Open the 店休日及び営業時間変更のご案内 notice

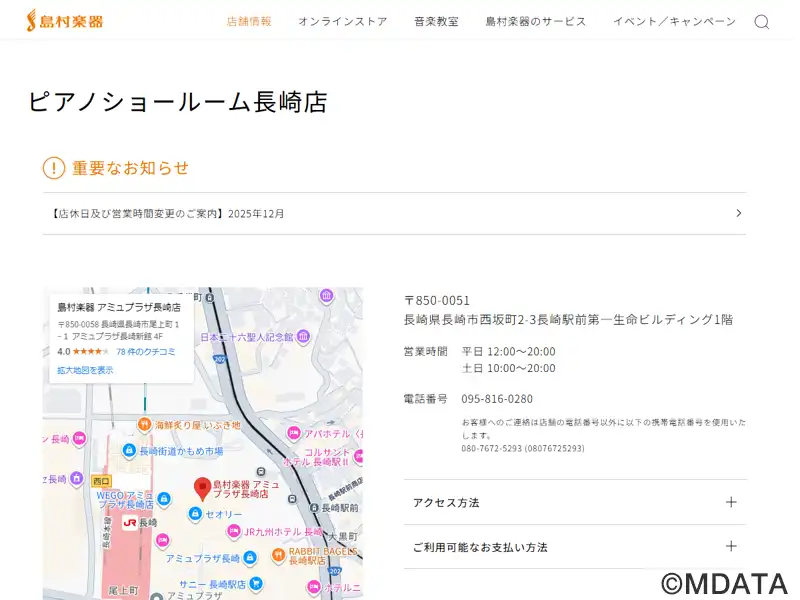(x=168, y=214)
